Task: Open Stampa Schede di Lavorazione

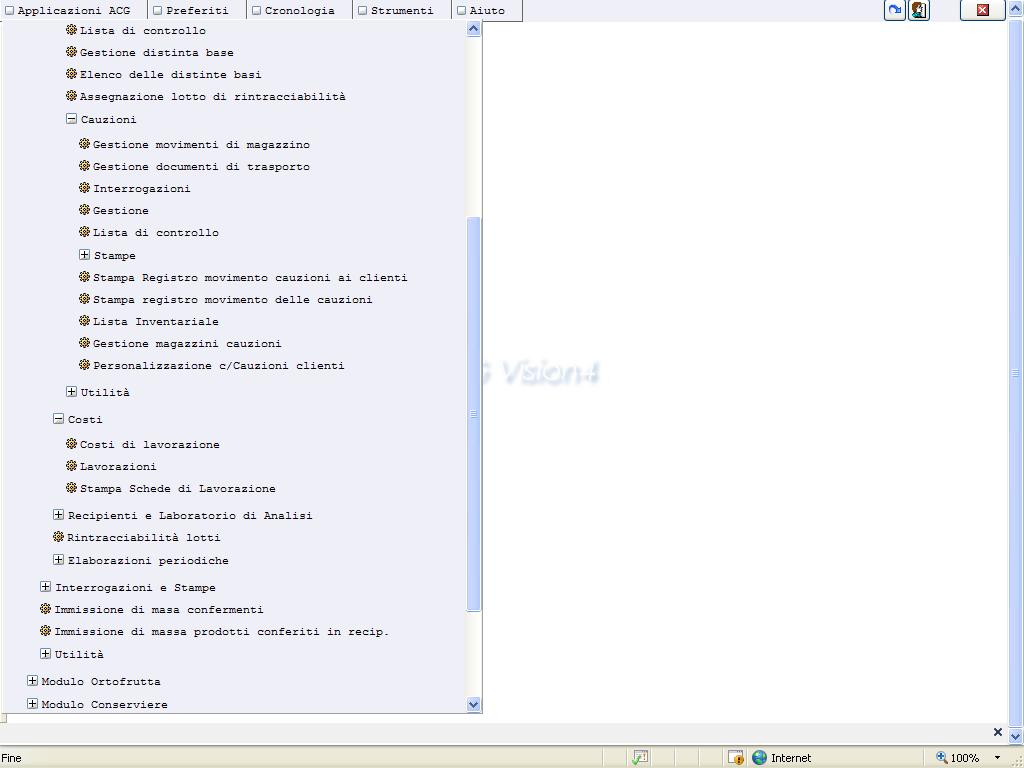Action: click(177, 489)
